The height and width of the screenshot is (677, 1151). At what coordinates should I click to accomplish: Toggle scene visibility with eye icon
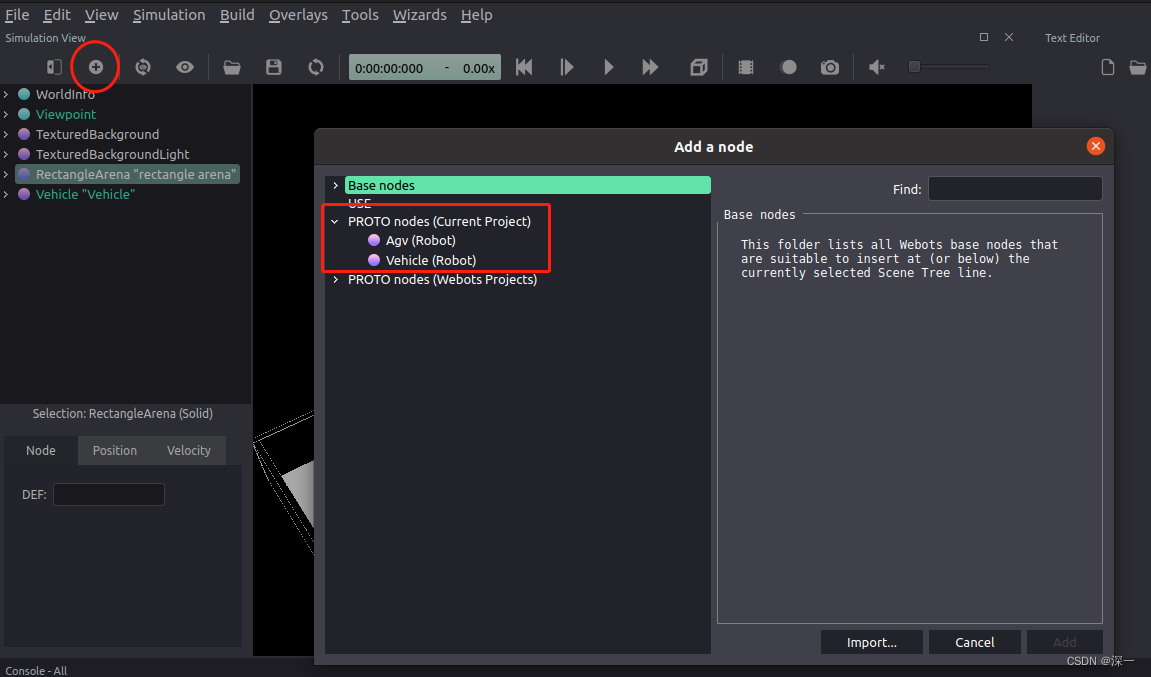click(184, 66)
